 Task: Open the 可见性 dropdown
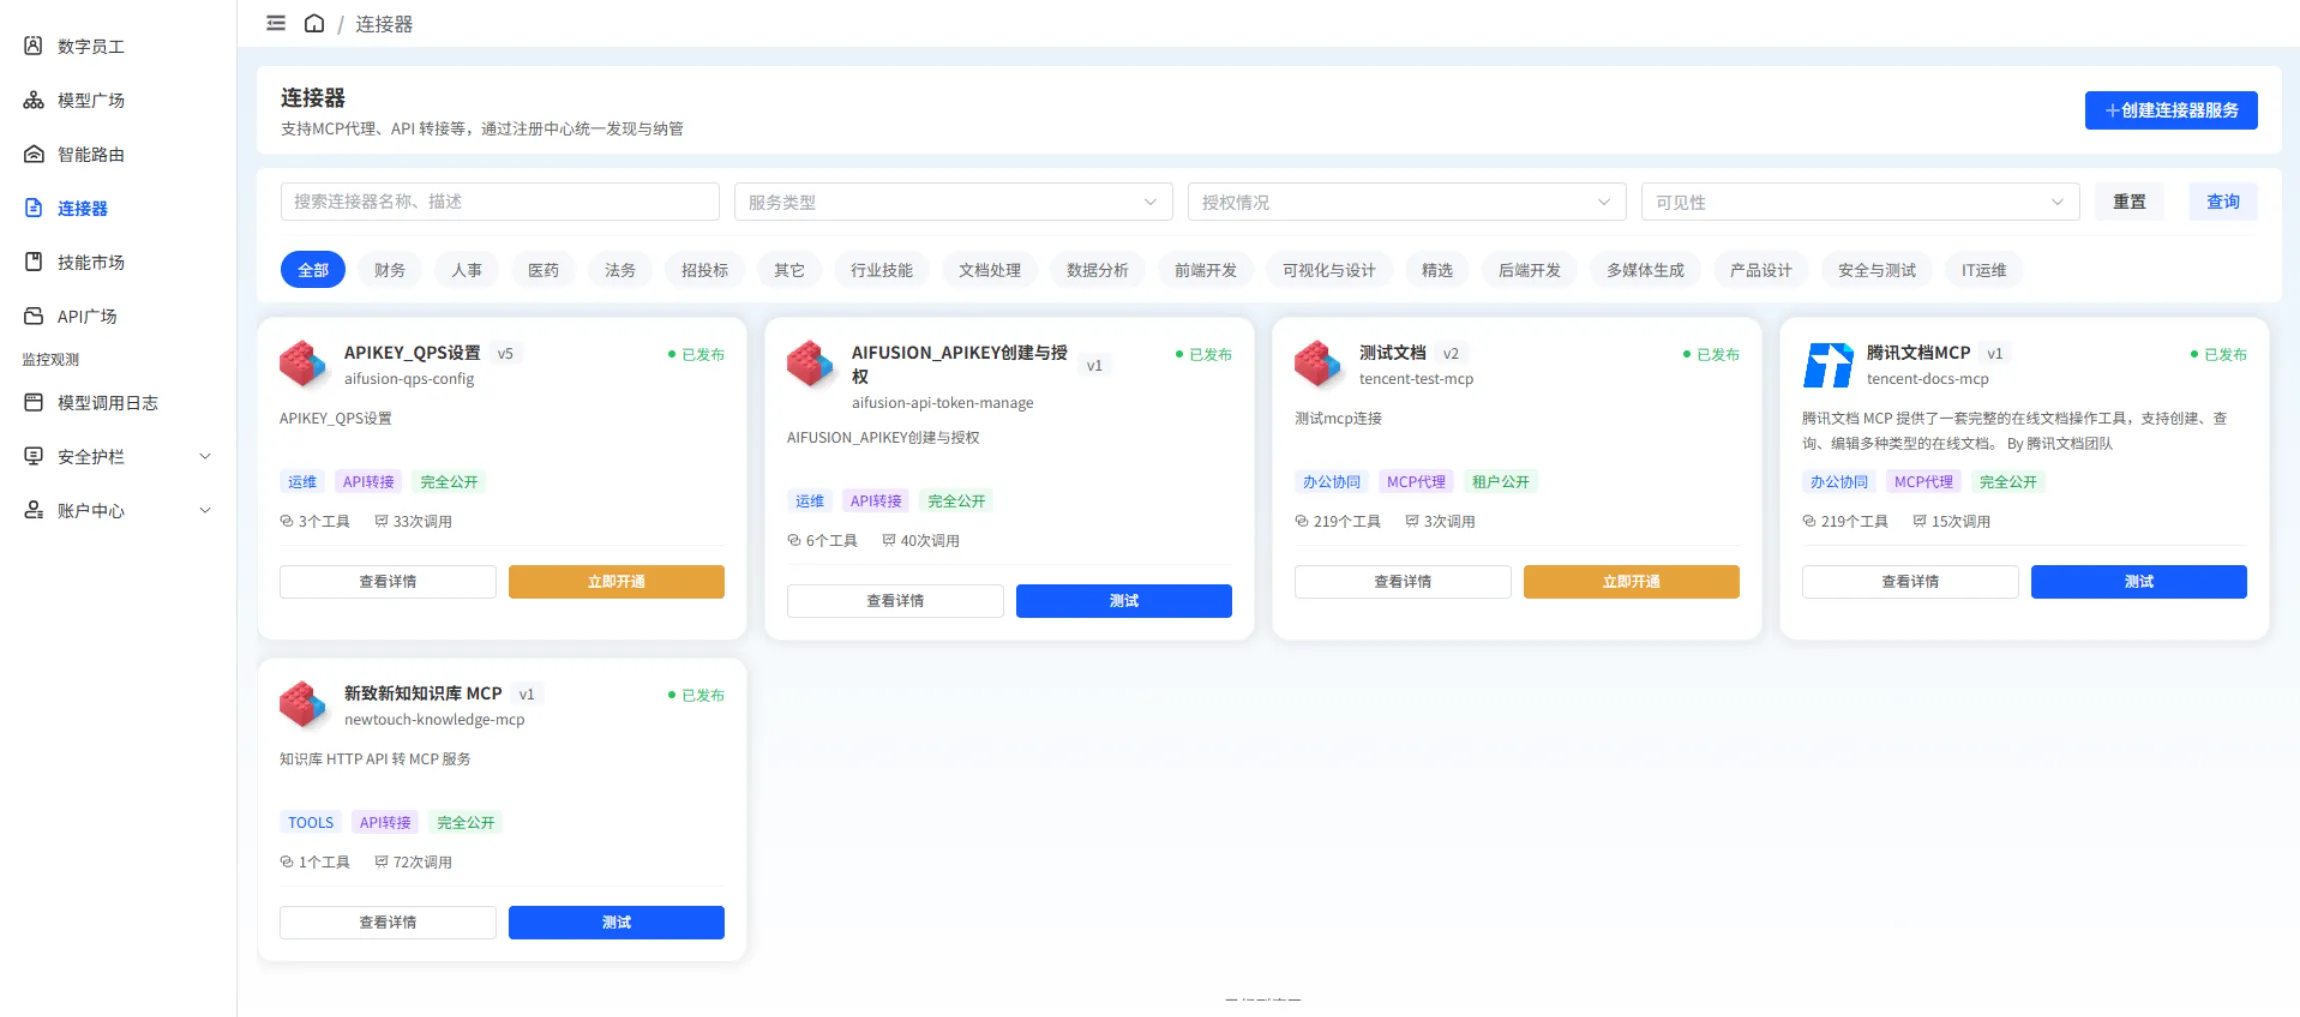(x=1860, y=202)
